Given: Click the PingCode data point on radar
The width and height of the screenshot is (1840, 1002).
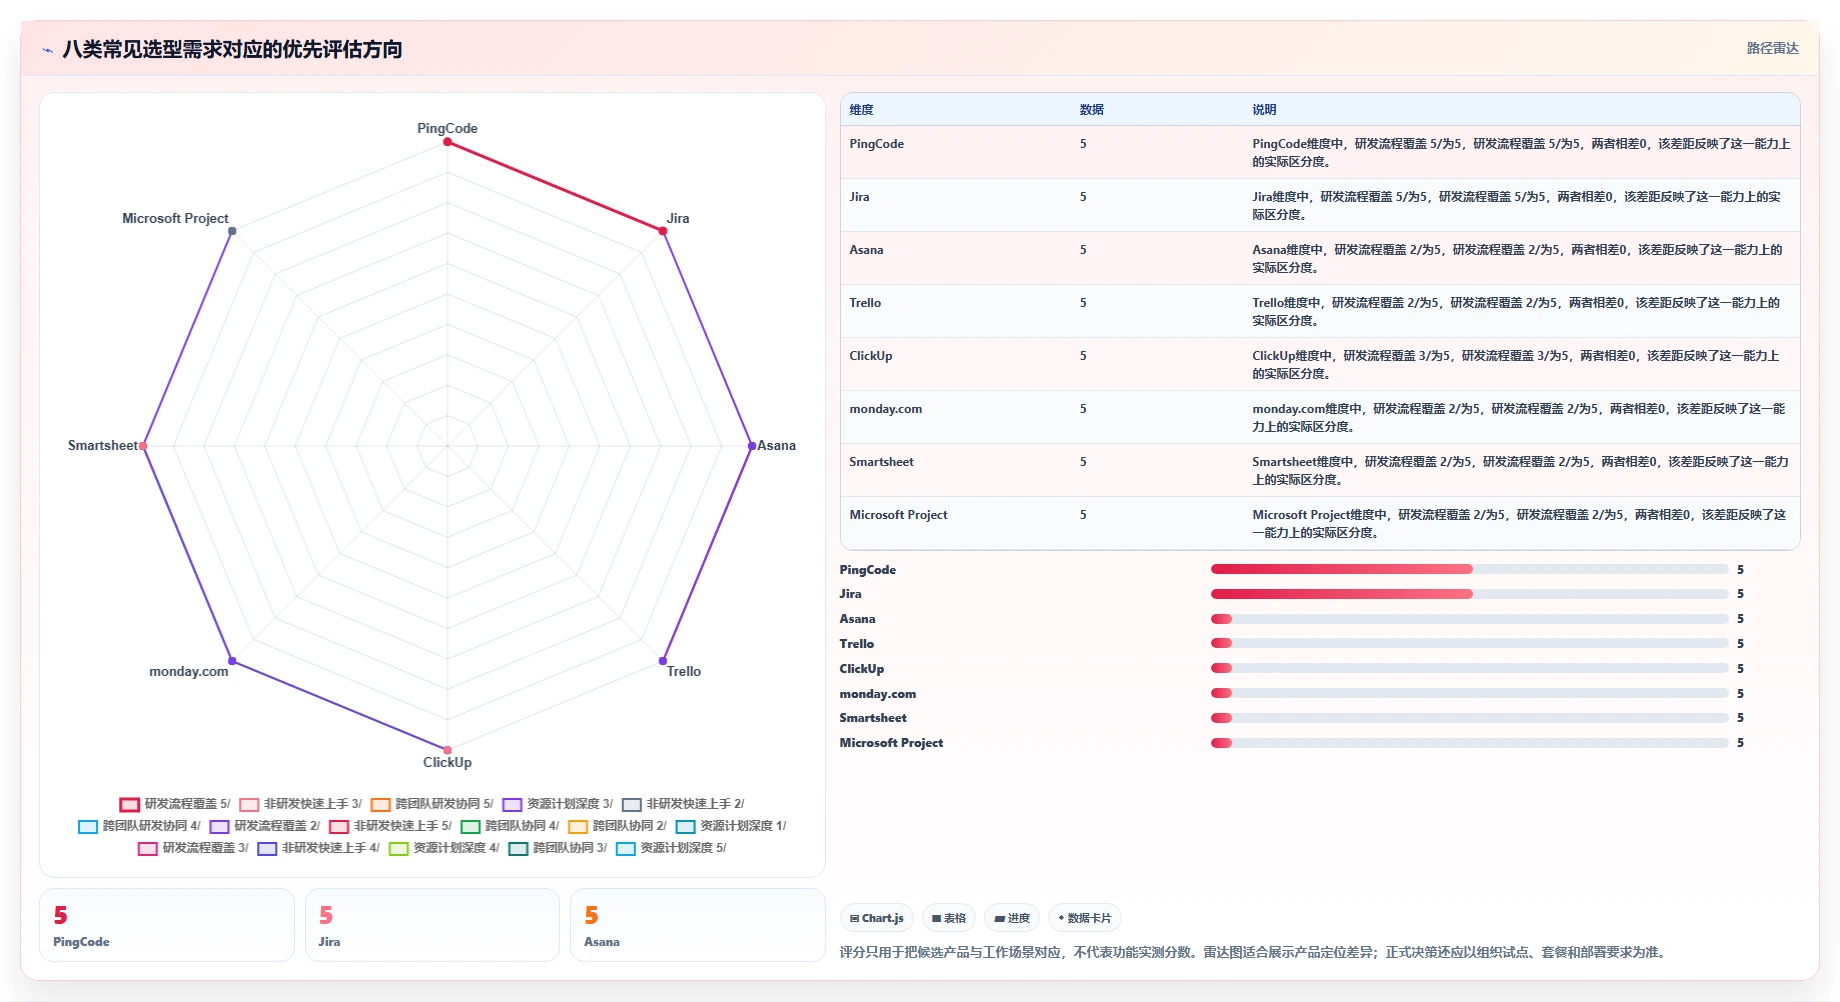Looking at the screenshot, I should point(447,142).
